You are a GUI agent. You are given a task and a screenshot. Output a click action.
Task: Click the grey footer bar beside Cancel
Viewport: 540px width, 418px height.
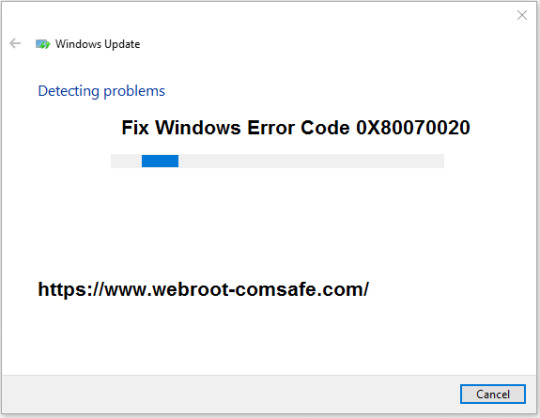pyautogui.click(x=231, y=394)
